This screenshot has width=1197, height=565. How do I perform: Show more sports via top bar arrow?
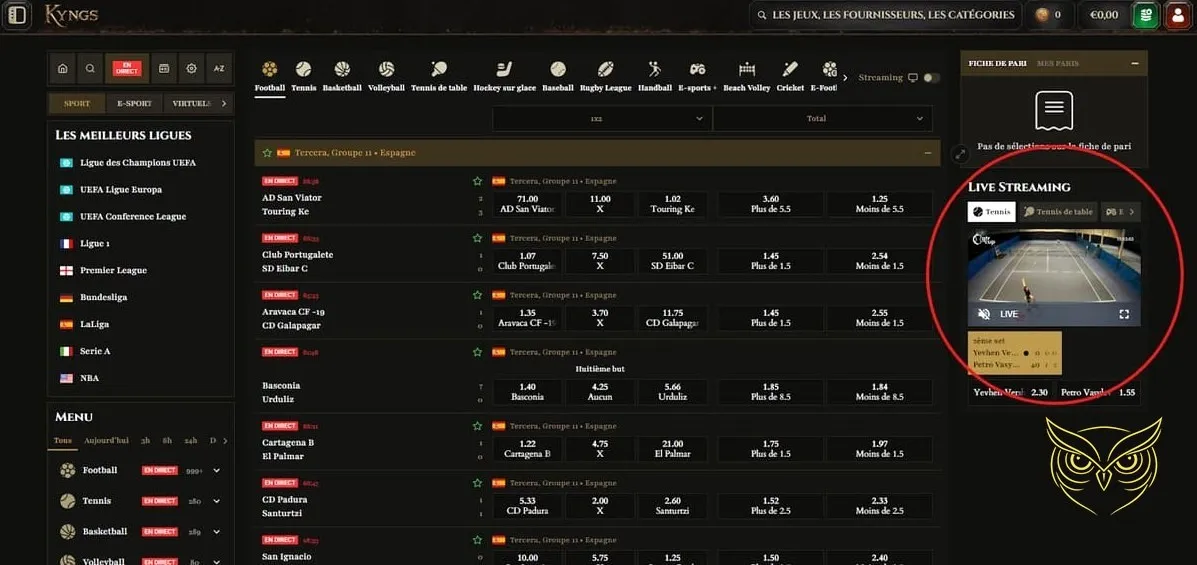point(845,78)
